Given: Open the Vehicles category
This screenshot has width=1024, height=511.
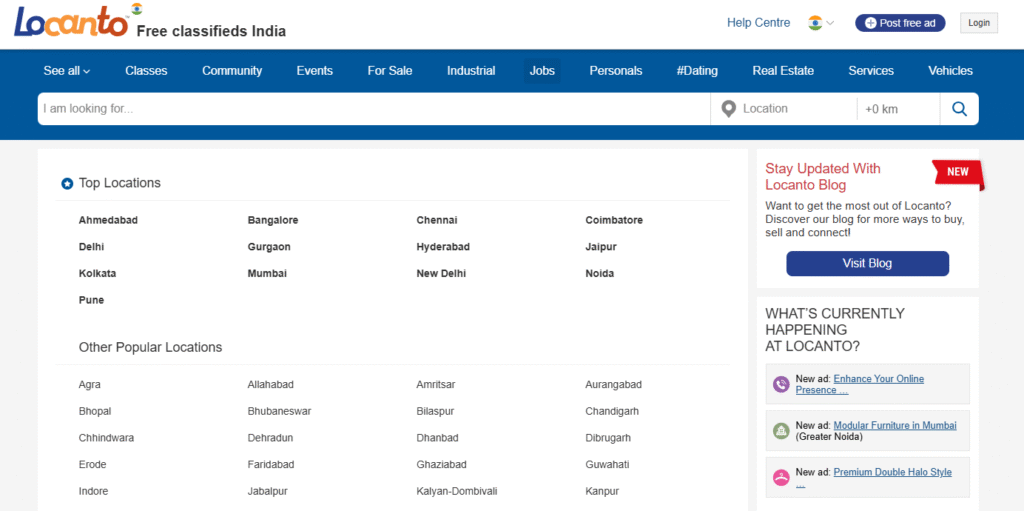Looking at the screenshot, I should (950, 71).
